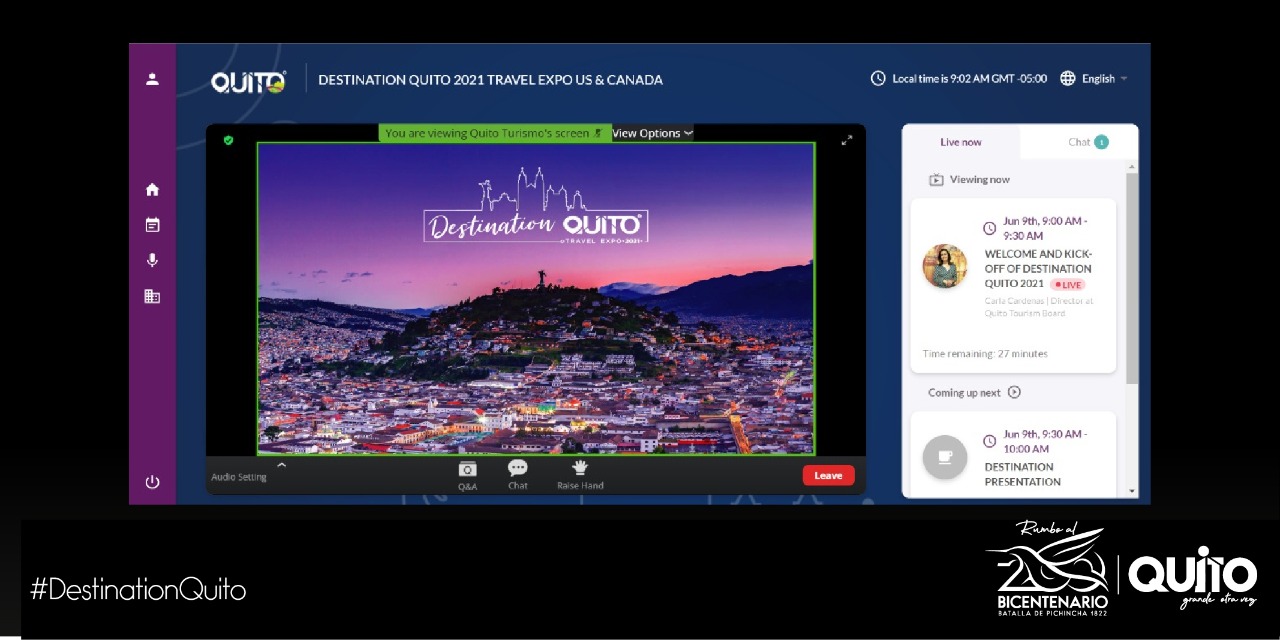1280x640 pixels.
Task: Click the power logout icon
Action: click(x=152, y=482)
